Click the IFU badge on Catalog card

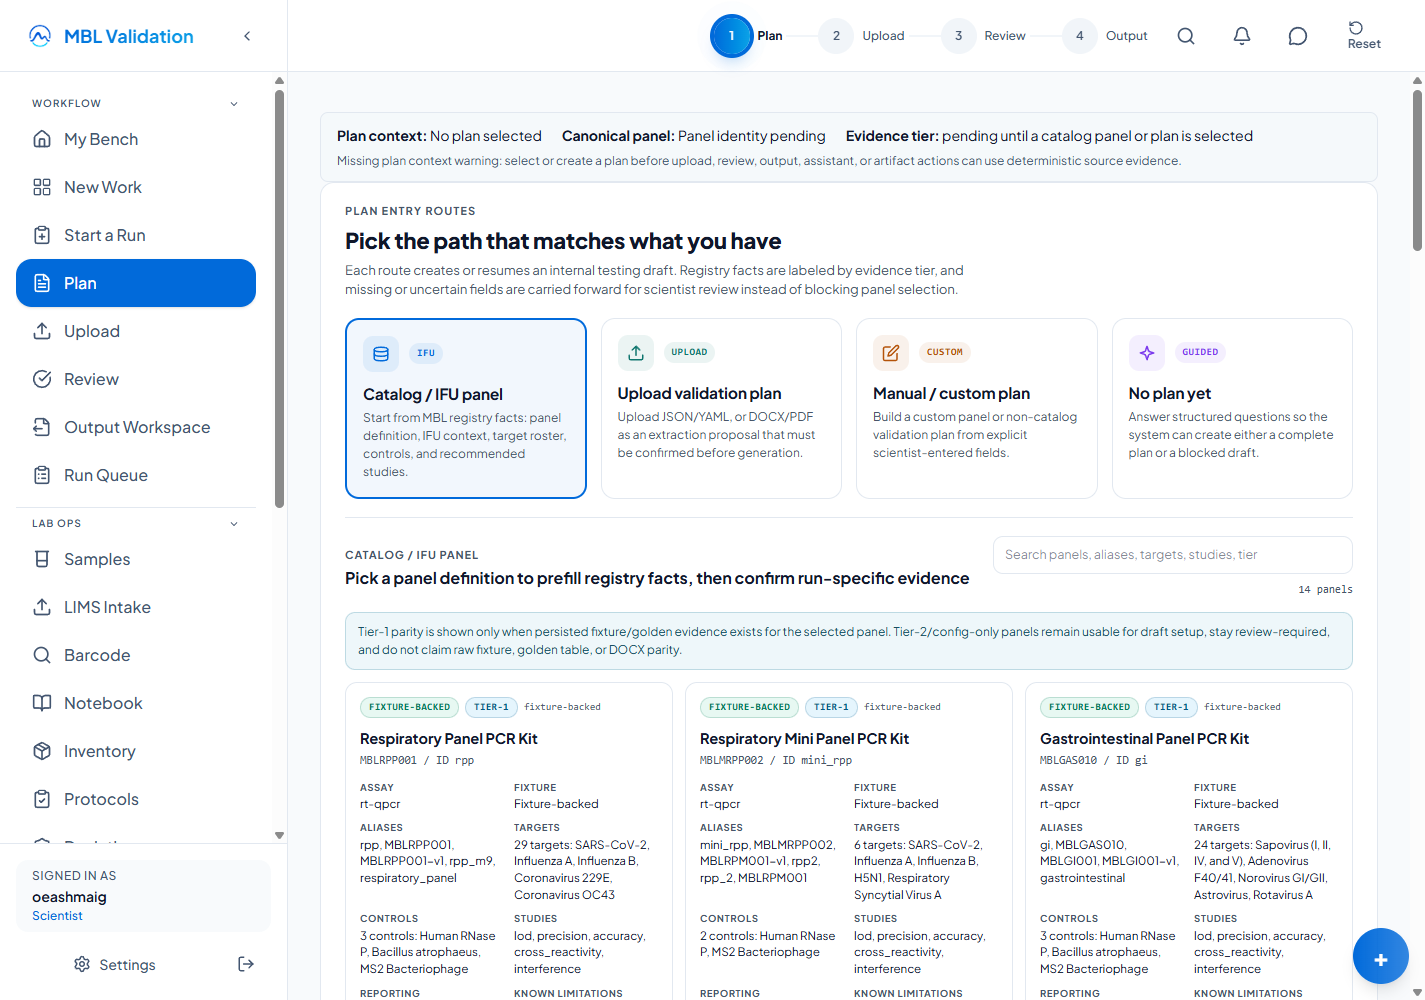426,353
